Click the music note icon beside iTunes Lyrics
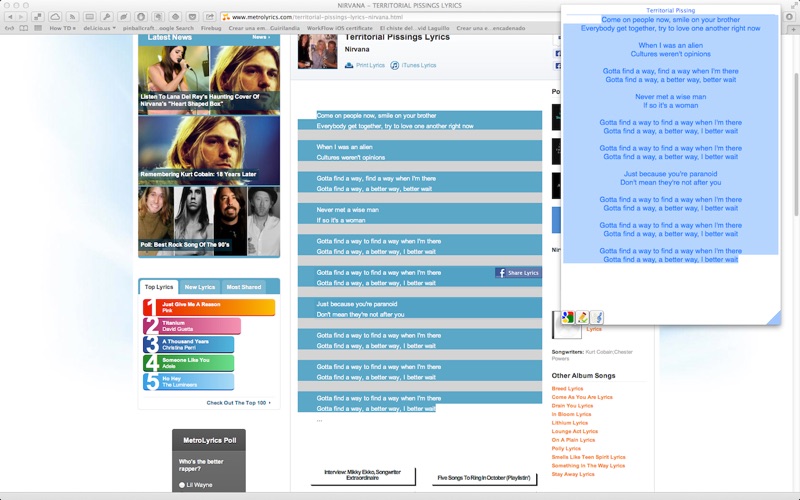The height and width of the screenshot is (500, 800). 394,65
